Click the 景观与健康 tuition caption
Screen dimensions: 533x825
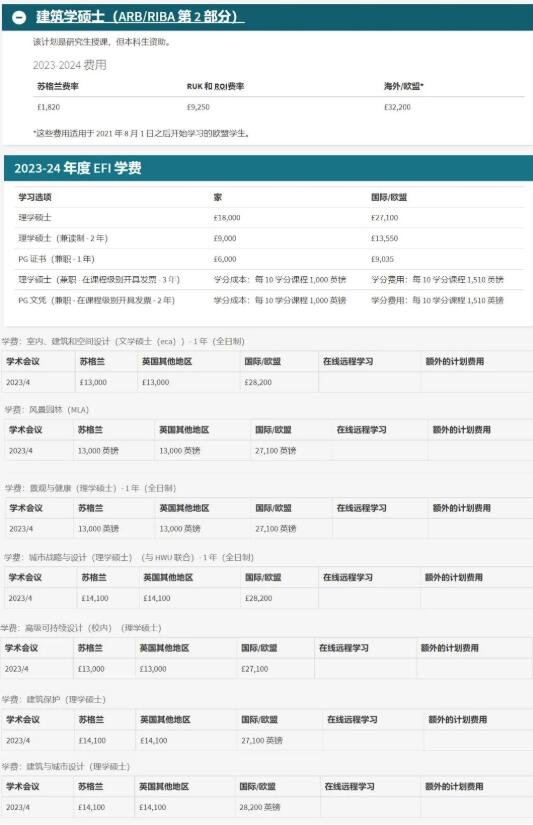pos(90,488)
